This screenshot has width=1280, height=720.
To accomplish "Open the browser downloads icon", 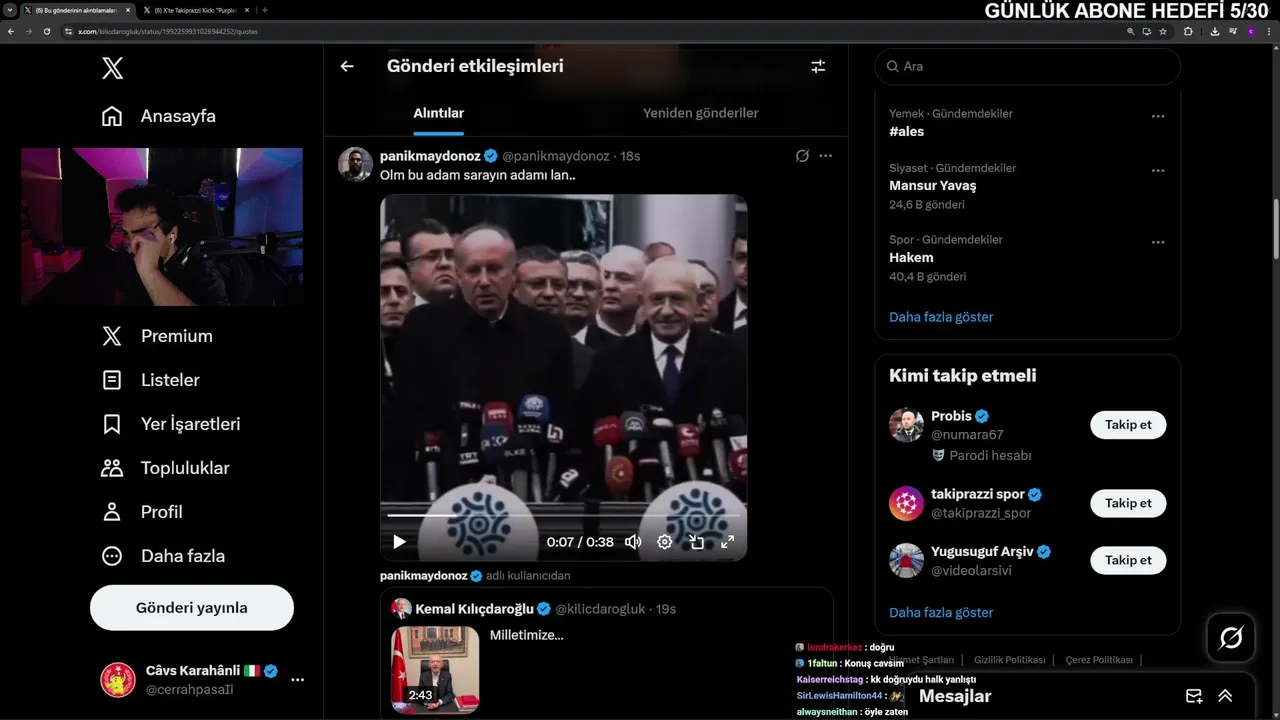I will coord(1214,31).
